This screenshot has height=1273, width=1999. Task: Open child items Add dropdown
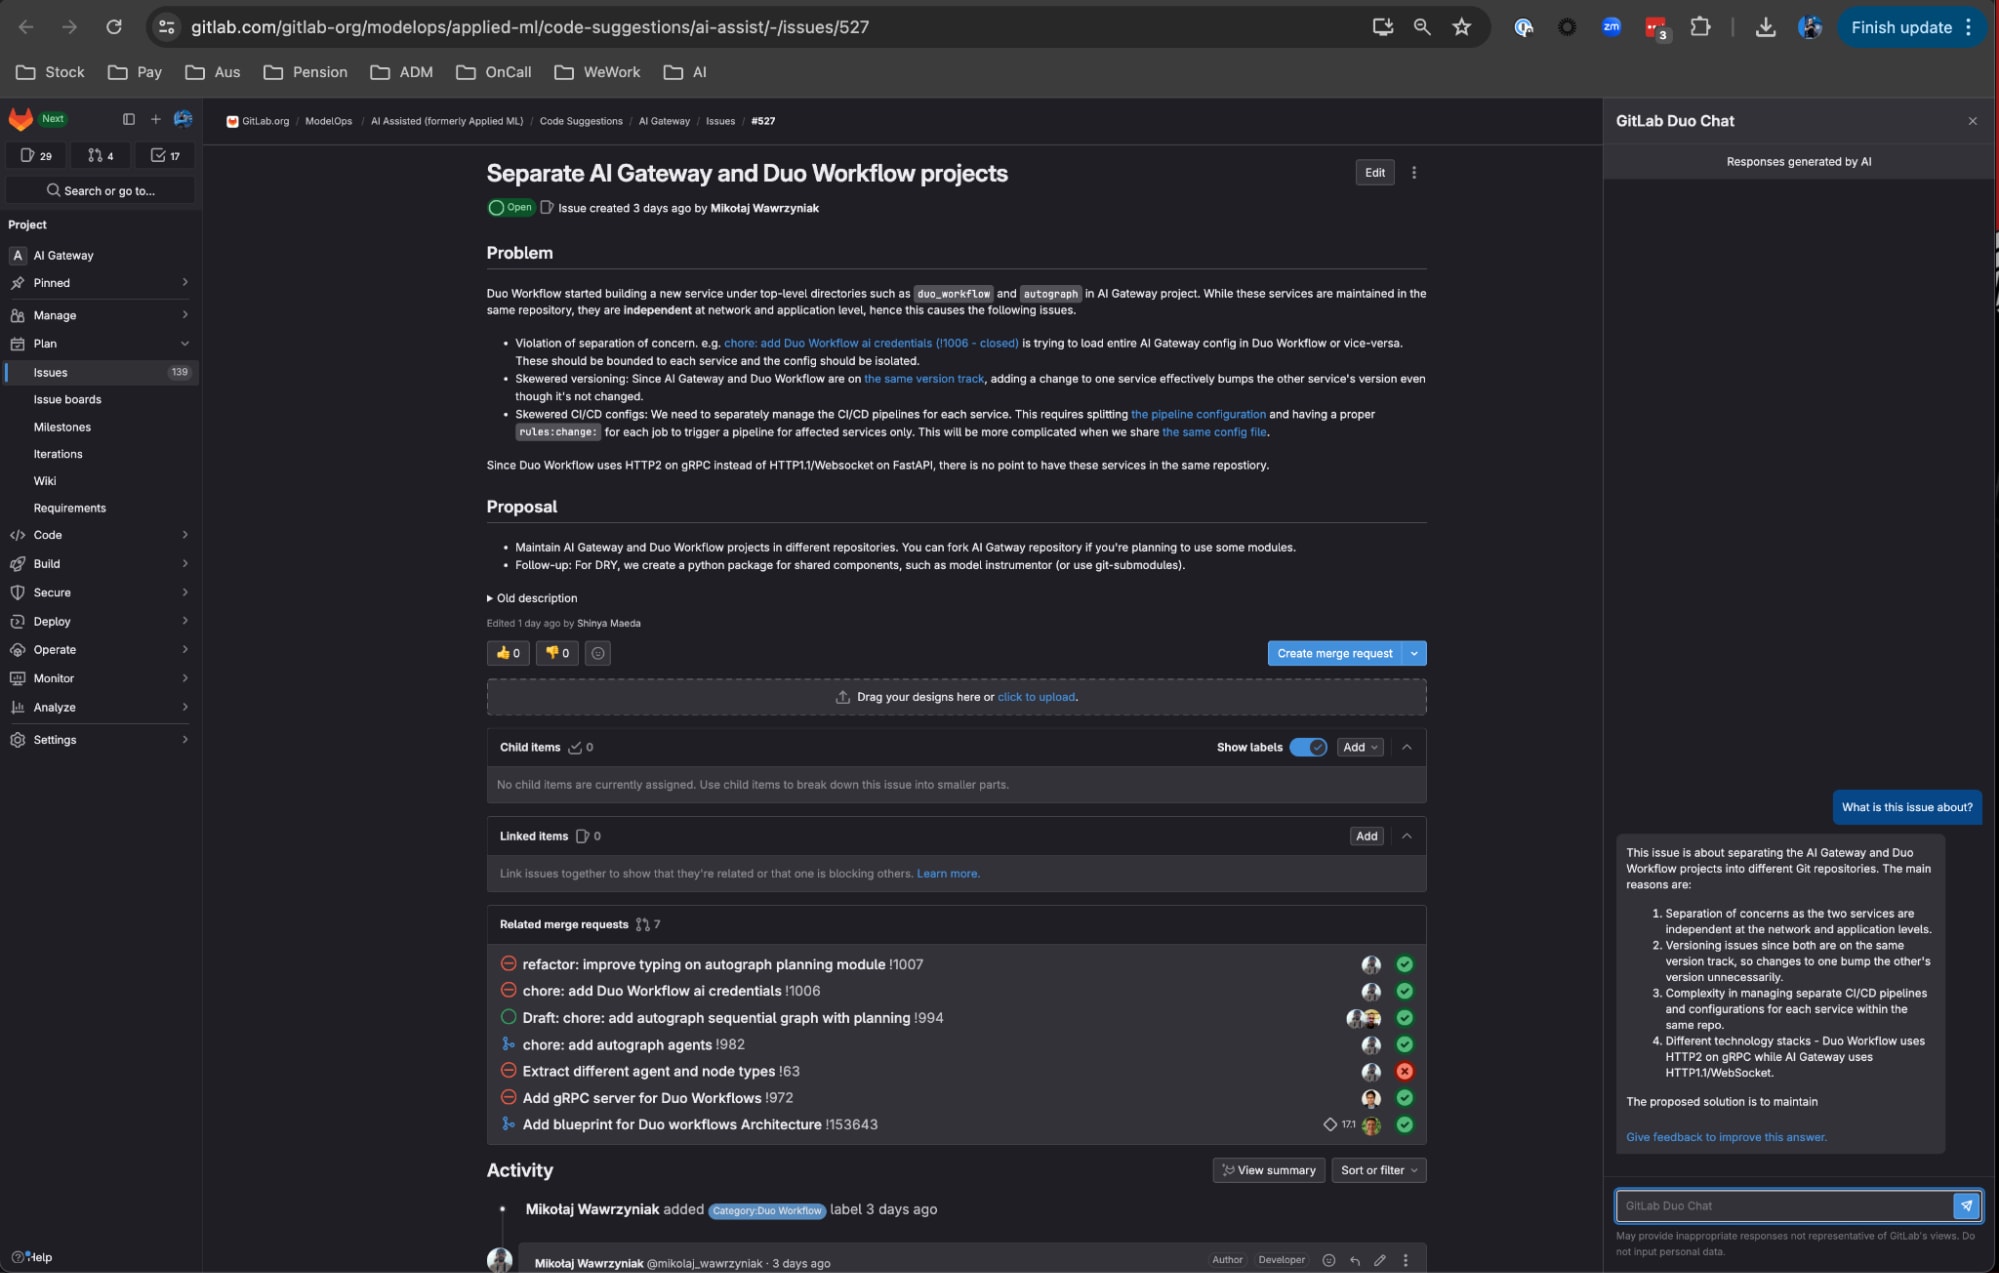click(x=1360, y=747)
